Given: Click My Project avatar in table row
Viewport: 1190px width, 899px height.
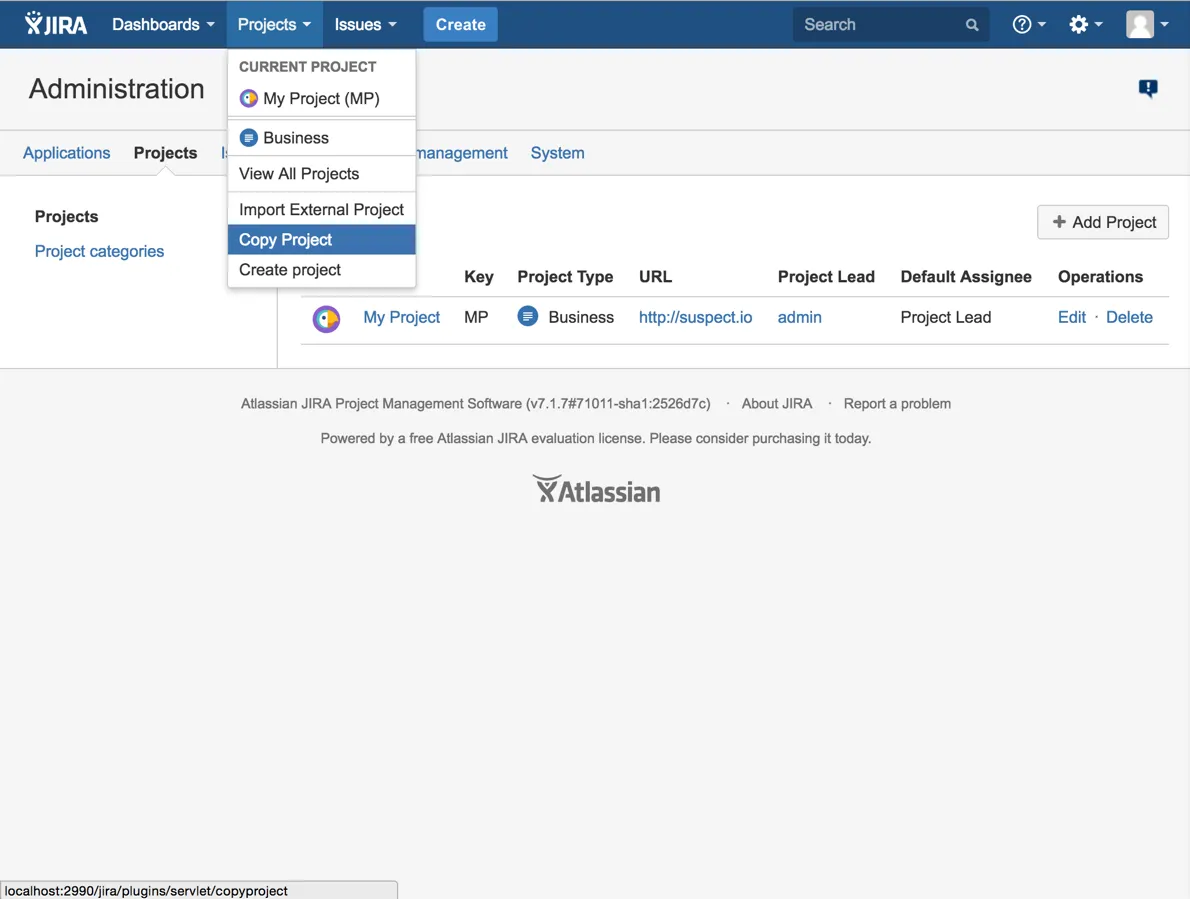Looking at the screenshot, I should point(326,319).
